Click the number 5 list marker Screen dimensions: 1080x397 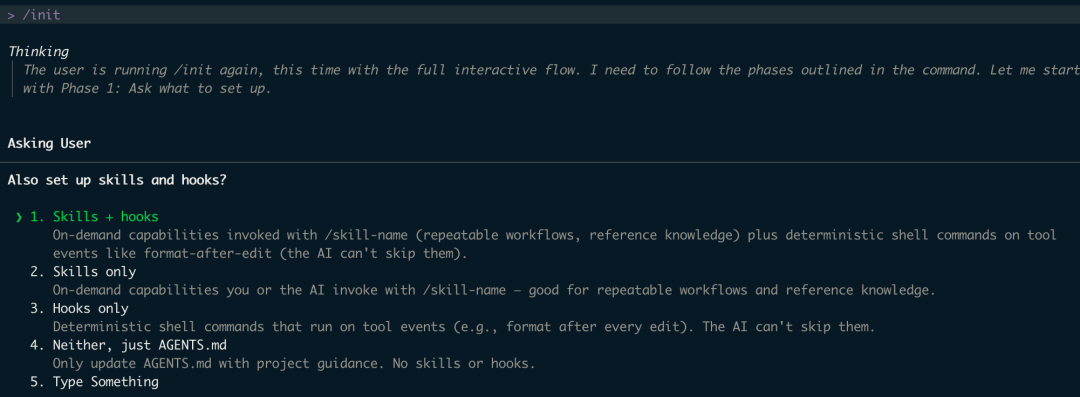click(x=37, y=382)
